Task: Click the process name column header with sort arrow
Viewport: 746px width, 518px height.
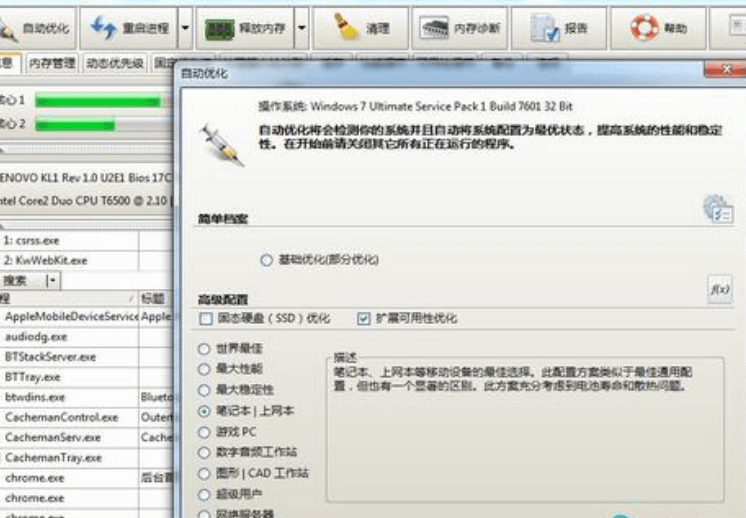Action: point(69,299)
